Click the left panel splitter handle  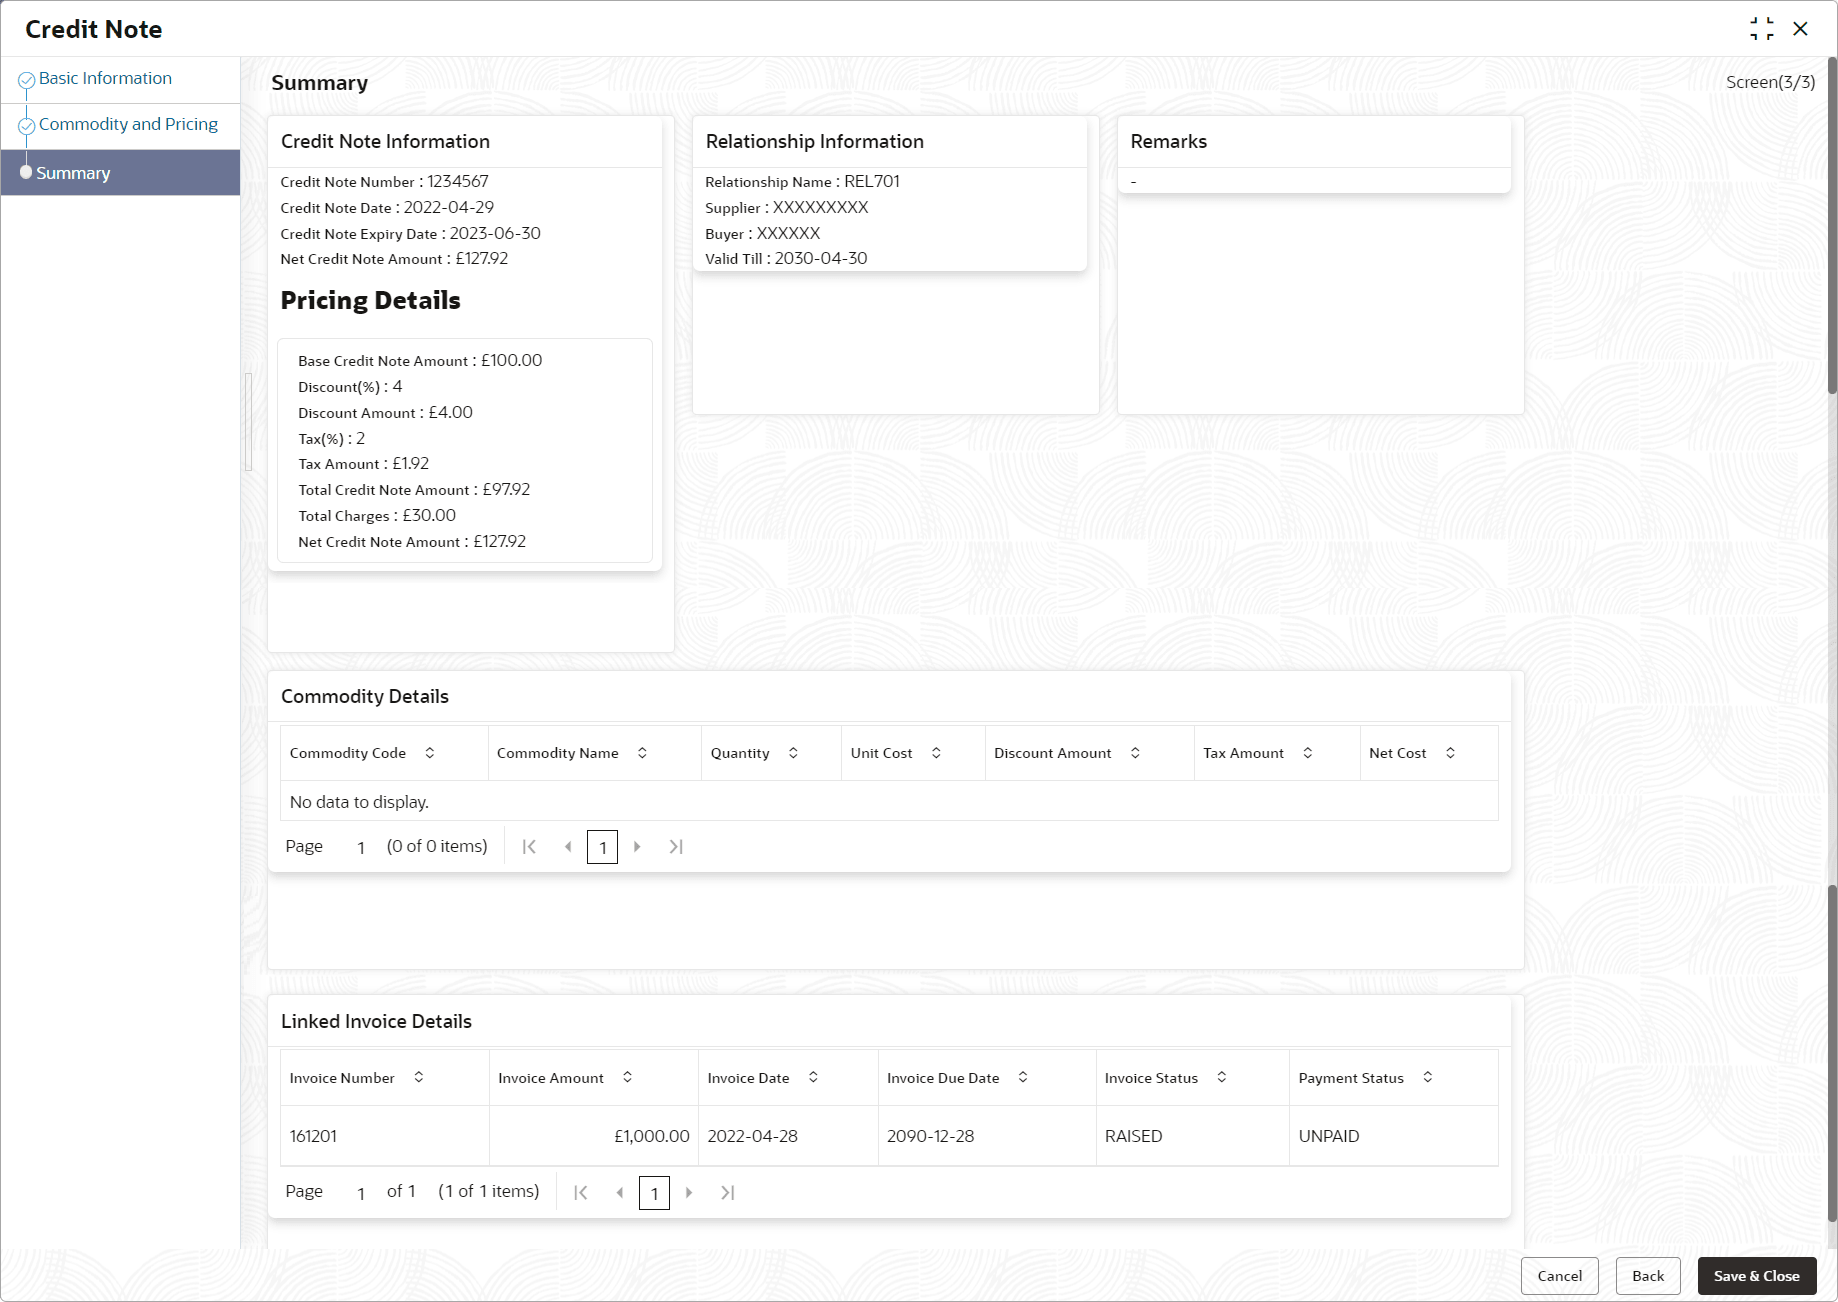point(248,421)
